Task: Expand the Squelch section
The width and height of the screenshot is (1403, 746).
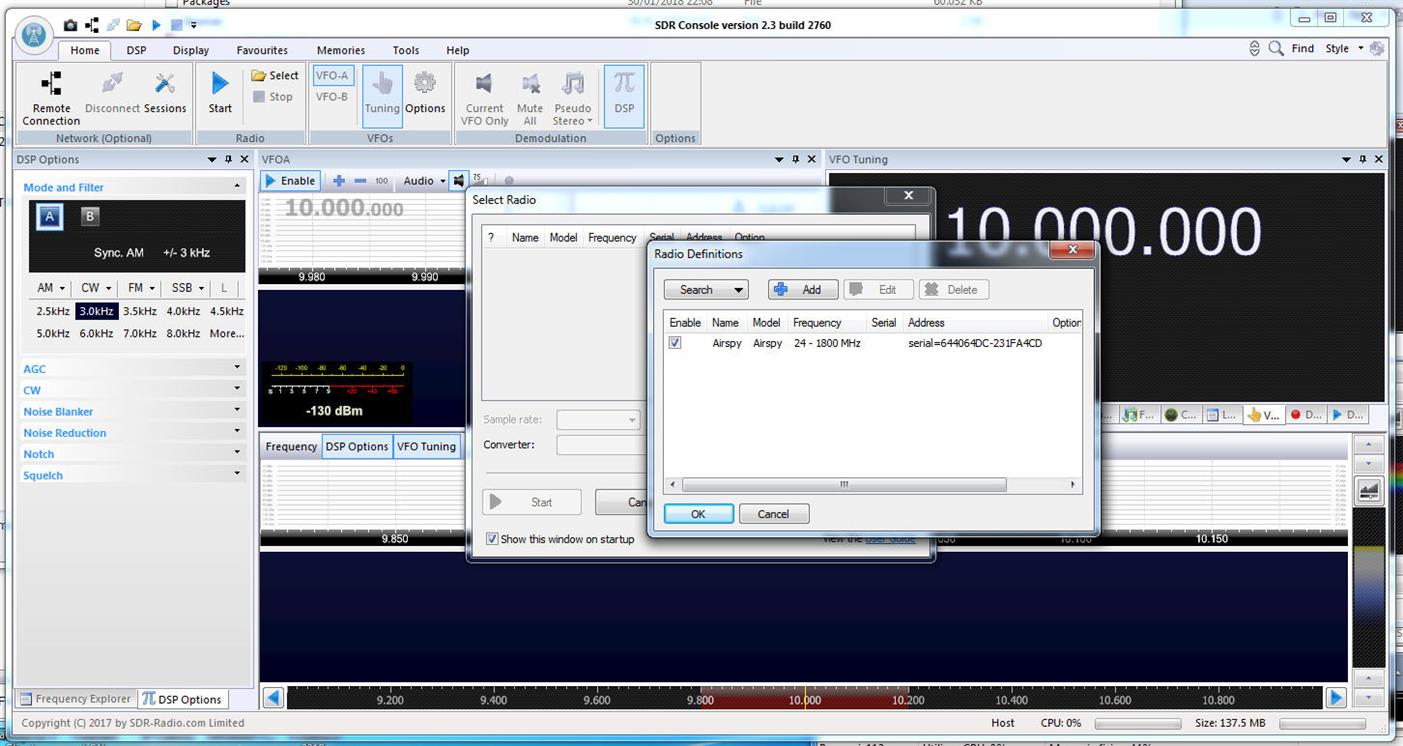Action: point(133,475)
